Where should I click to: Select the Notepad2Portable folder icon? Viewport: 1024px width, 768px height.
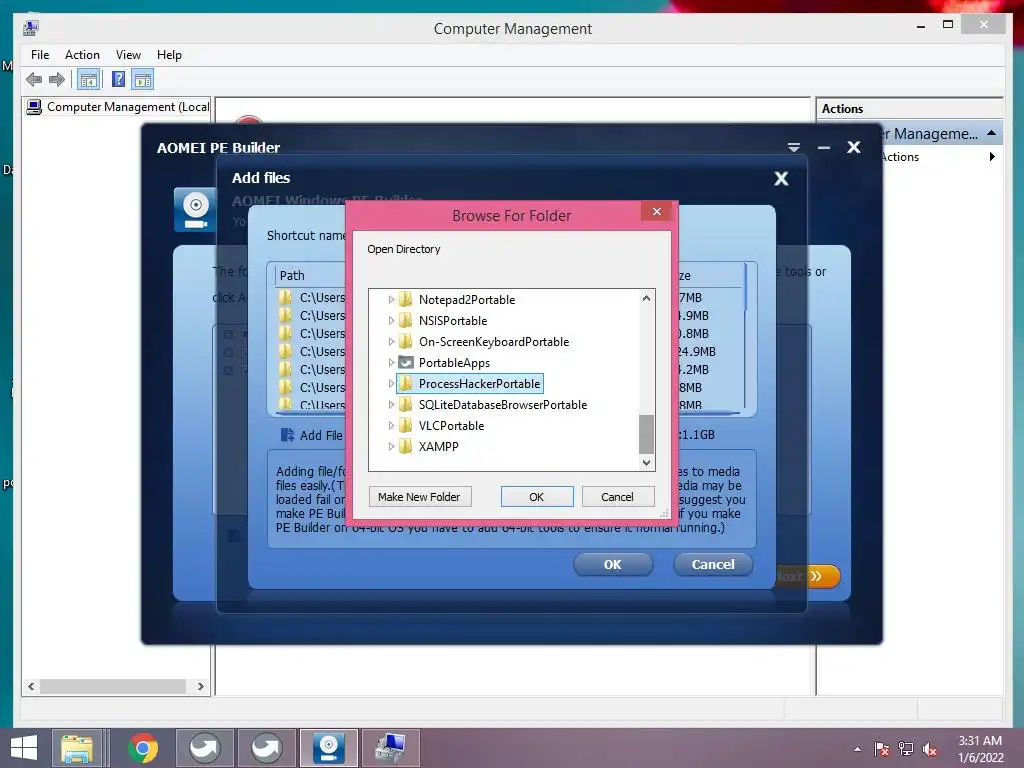[x=406, y=300]
